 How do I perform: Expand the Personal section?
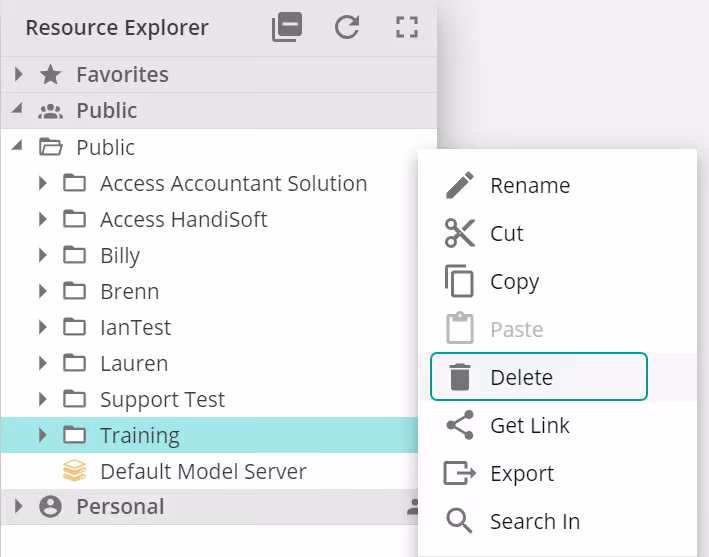tap(19, 507)
